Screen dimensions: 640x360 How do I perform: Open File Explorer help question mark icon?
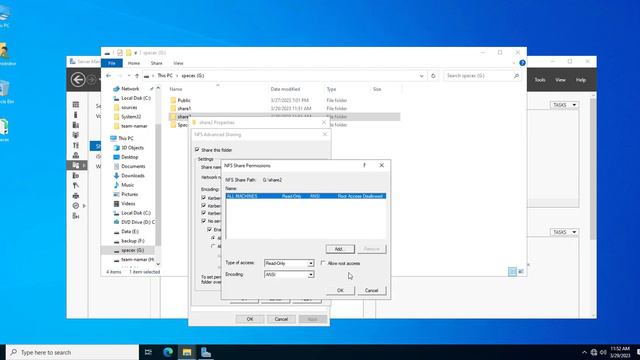click(522, 63)
